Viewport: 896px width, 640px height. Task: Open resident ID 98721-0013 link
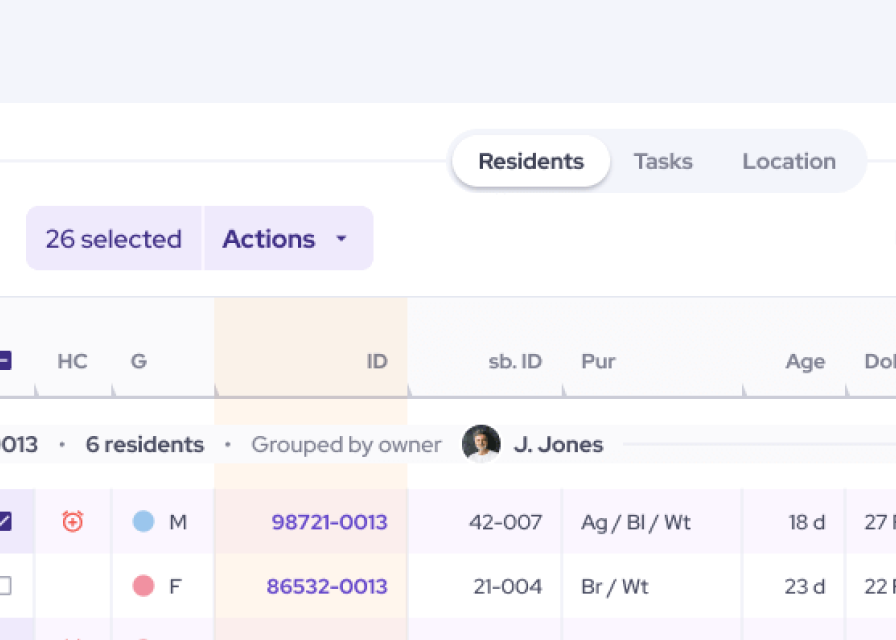click(x=329, y=522)
